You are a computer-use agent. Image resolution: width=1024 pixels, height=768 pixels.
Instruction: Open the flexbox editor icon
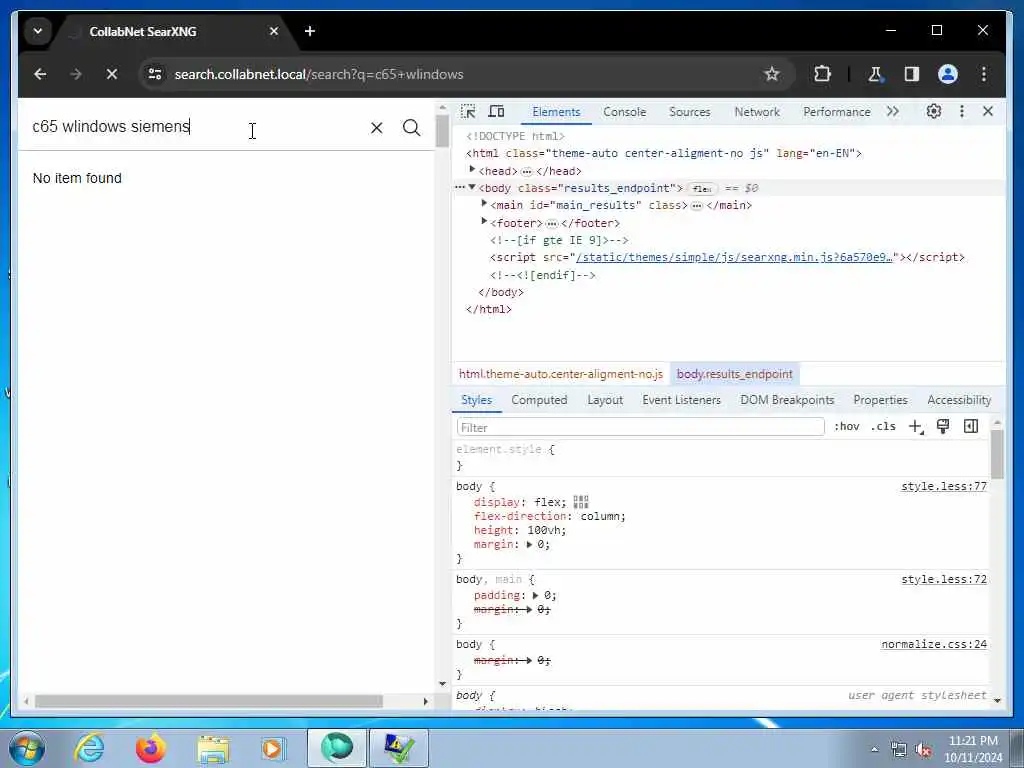tap(581, 502)
